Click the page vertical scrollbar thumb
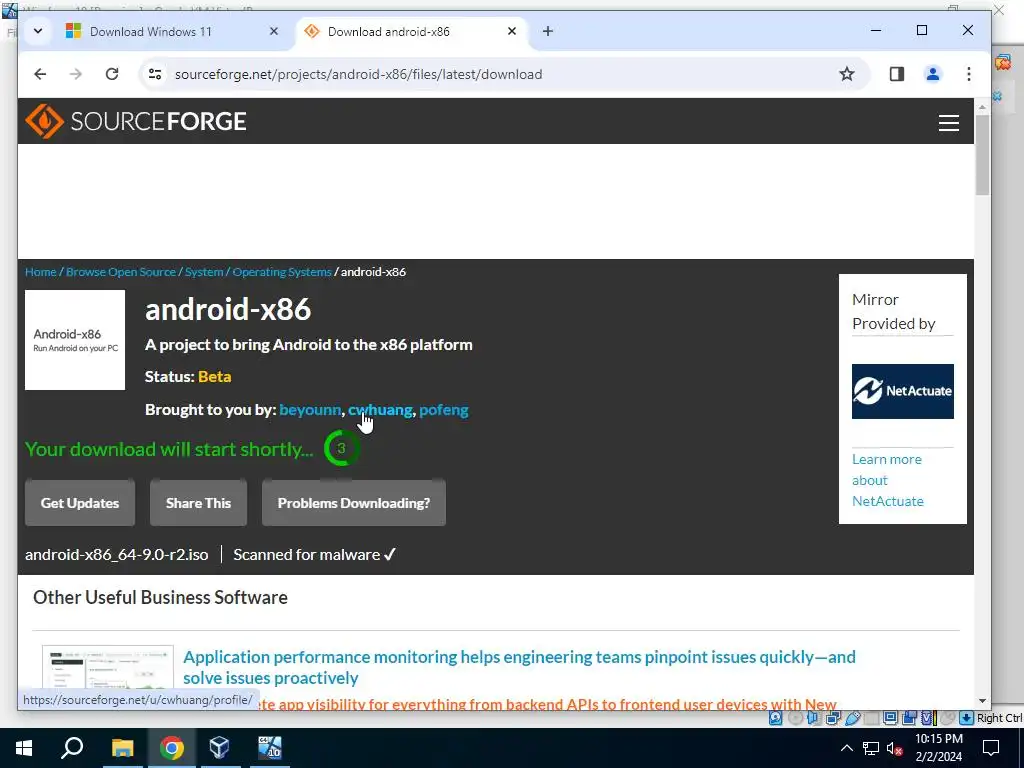Viewport: 1024px width, 768px height. pos(982,155)
